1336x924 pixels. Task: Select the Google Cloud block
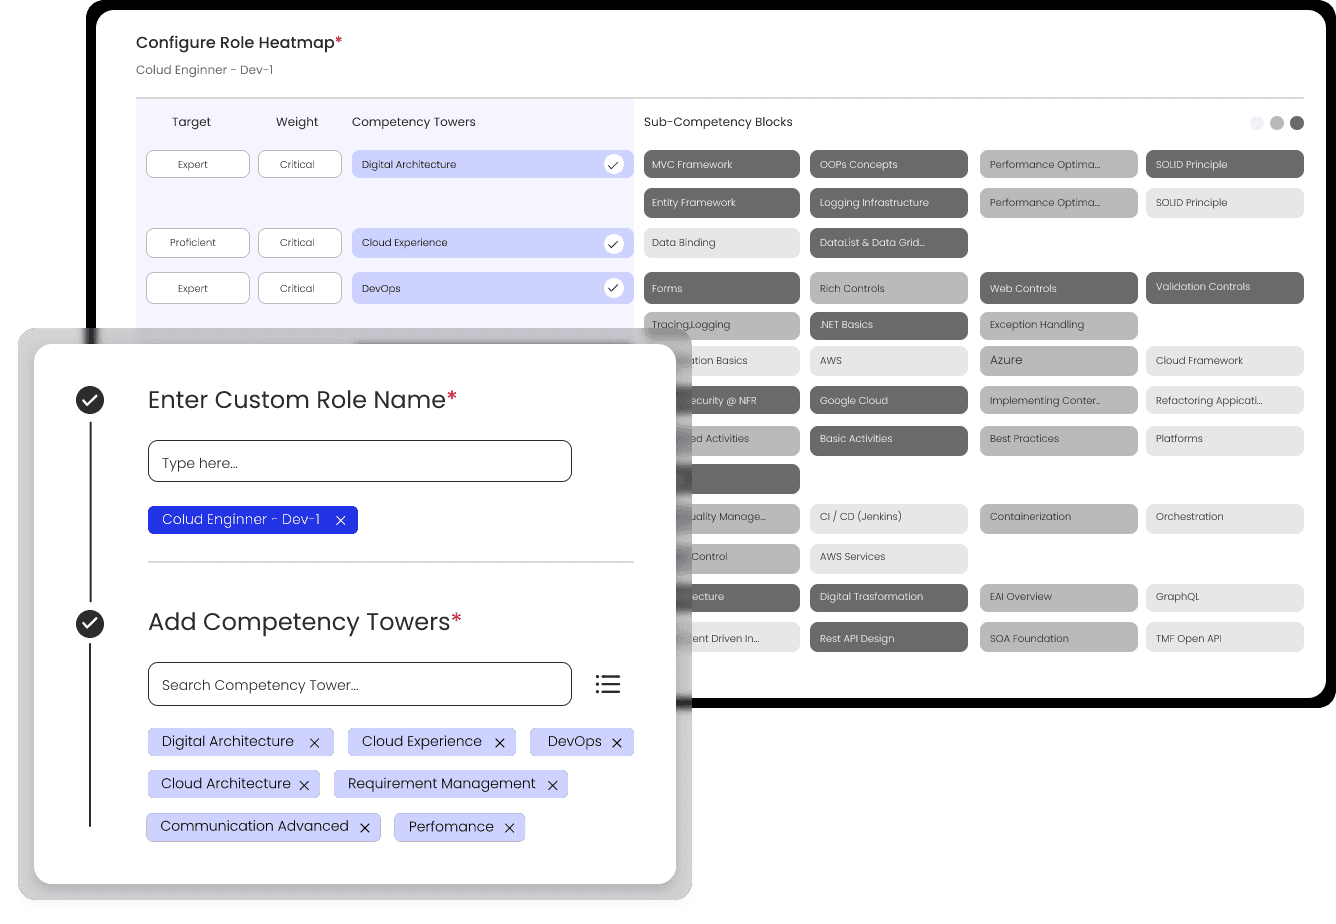click(x=889, y=400)
